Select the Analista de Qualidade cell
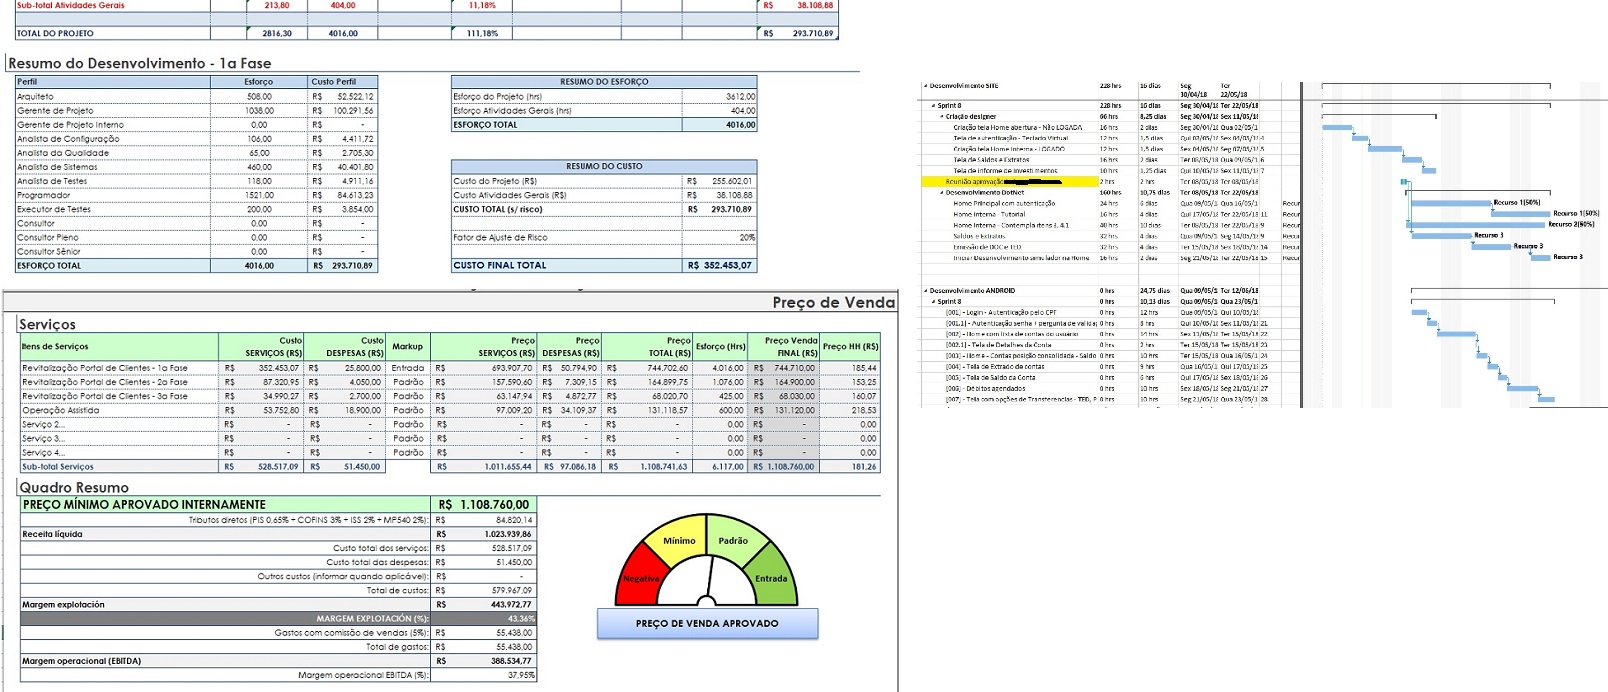This screenshot has width=1608, height=692. 113,153
